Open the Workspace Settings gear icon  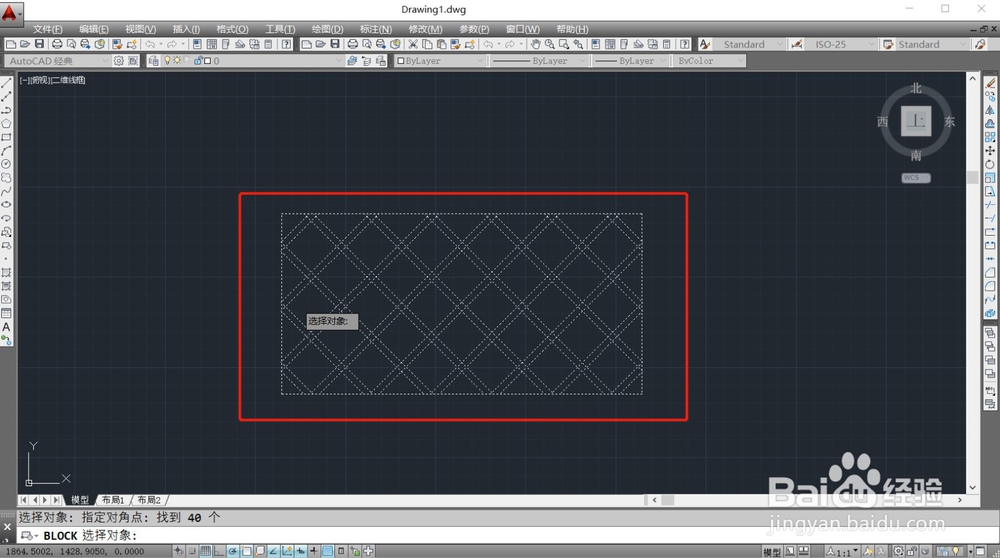click(x=119, y=61)
